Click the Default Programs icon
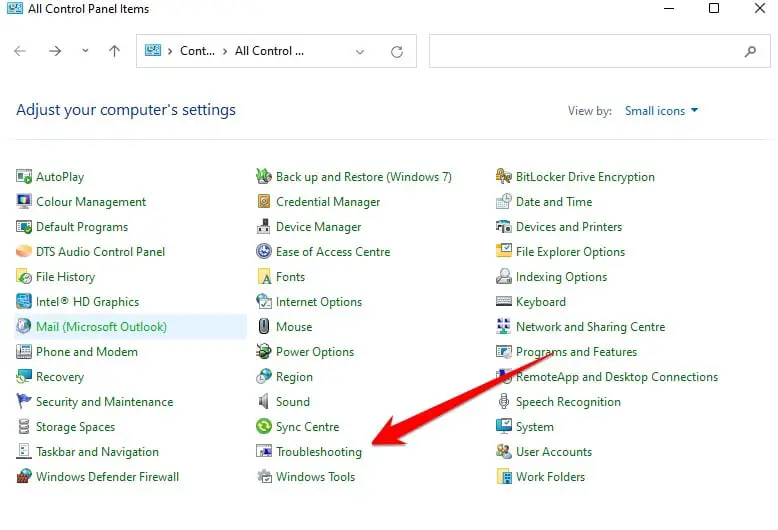This screenshot has width=778, height=530. 24,226
